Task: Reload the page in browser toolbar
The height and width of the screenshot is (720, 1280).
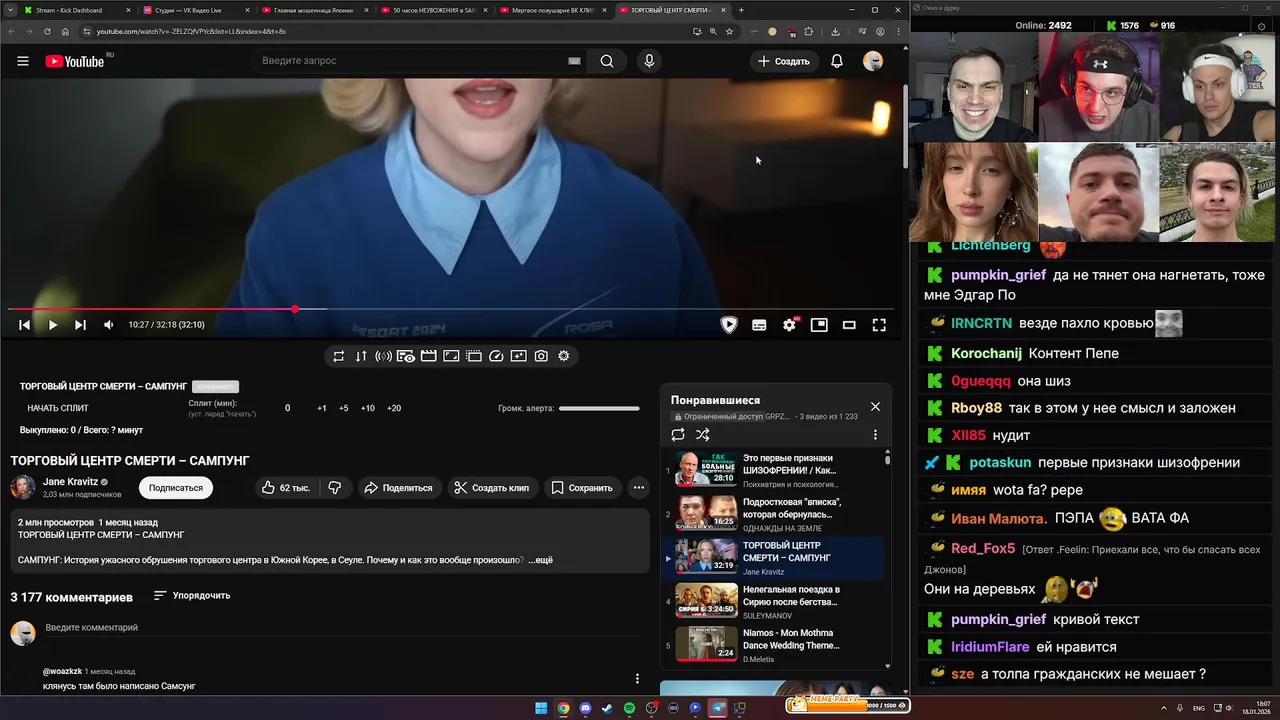Action: point(46,31)
